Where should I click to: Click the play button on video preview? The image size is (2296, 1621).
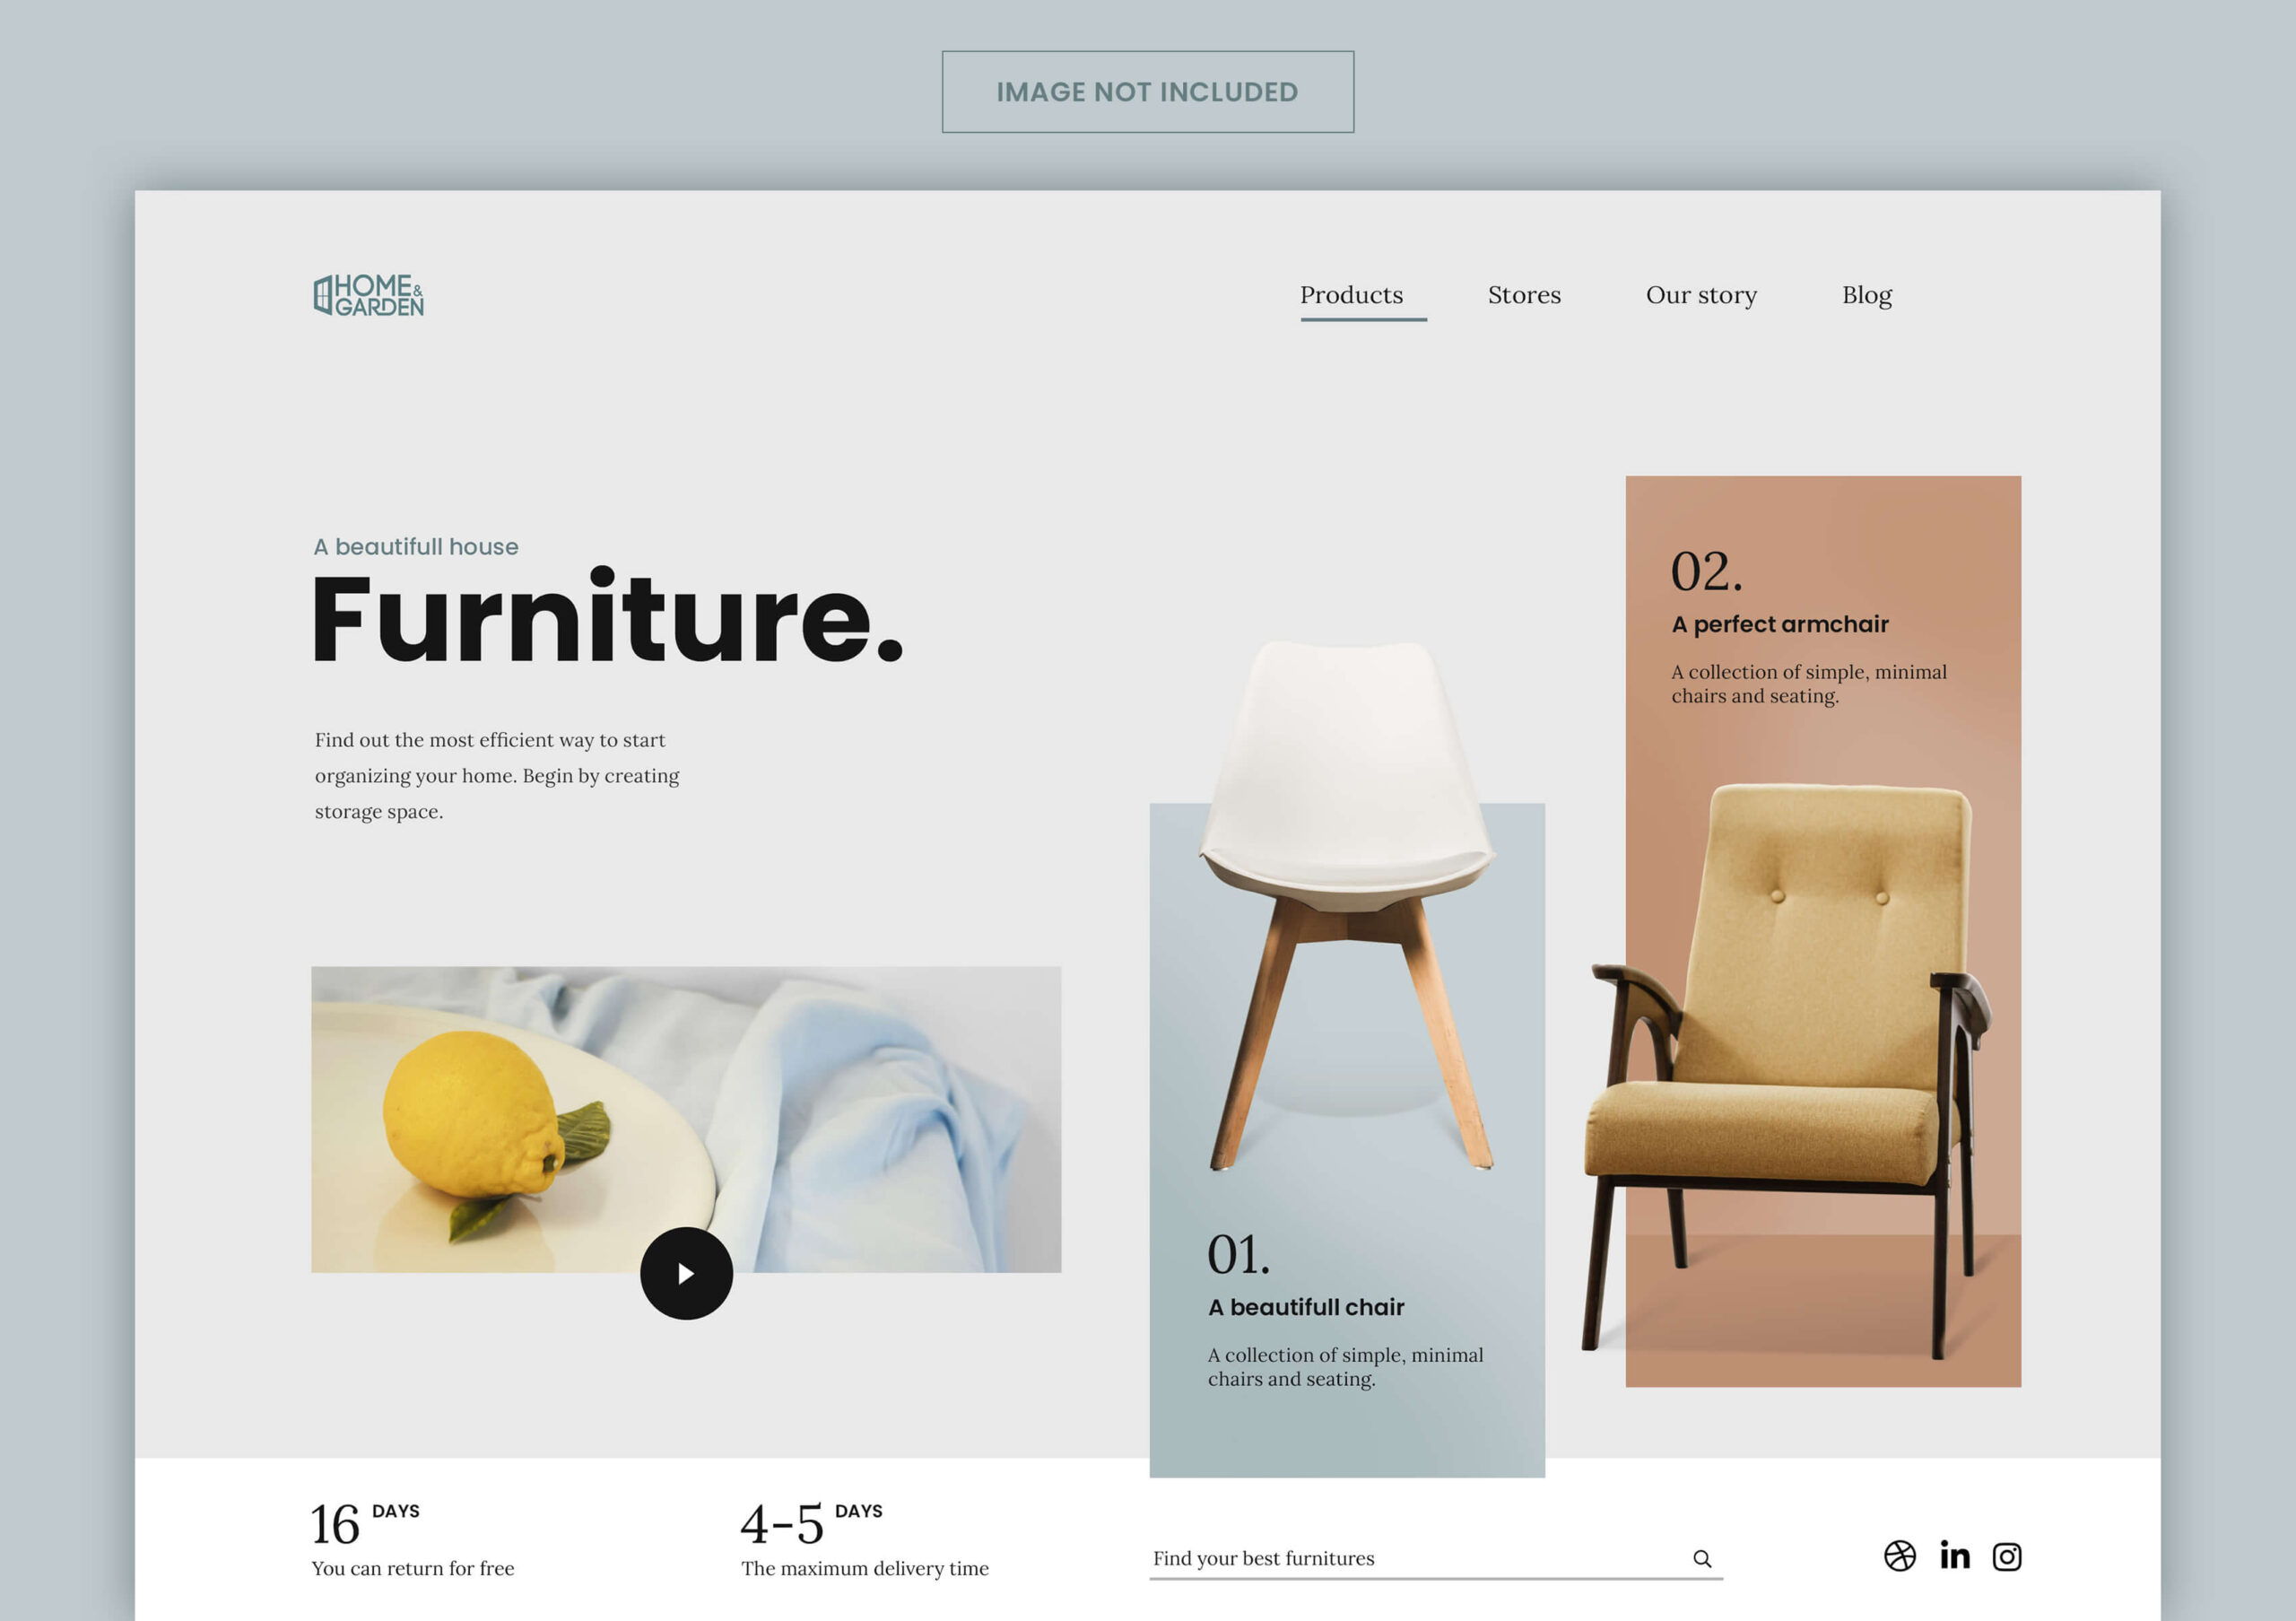point(686,1272)
